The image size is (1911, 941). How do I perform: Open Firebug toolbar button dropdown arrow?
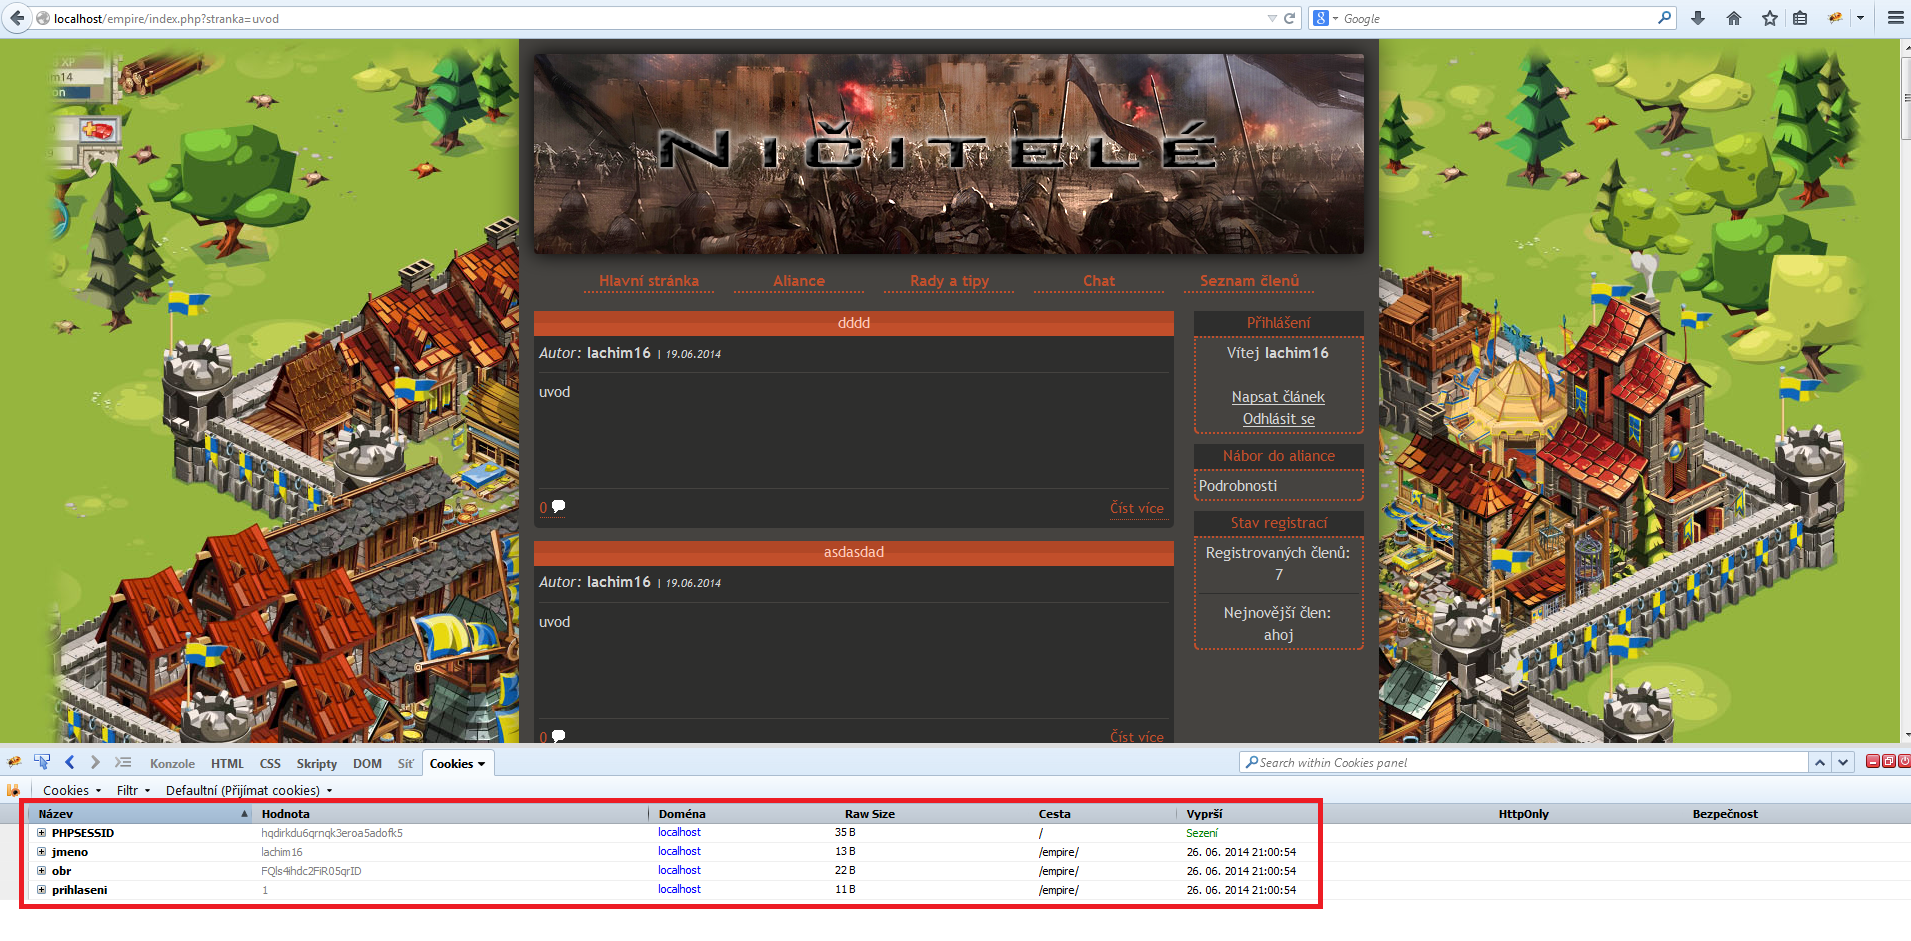(x=1860, y=18)
